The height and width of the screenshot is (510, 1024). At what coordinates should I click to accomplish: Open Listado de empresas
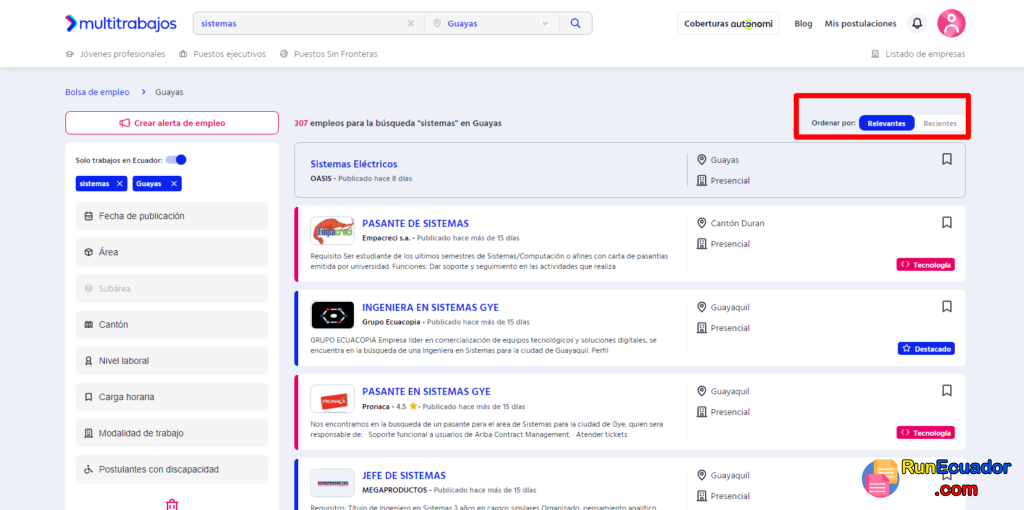point(918,54)
